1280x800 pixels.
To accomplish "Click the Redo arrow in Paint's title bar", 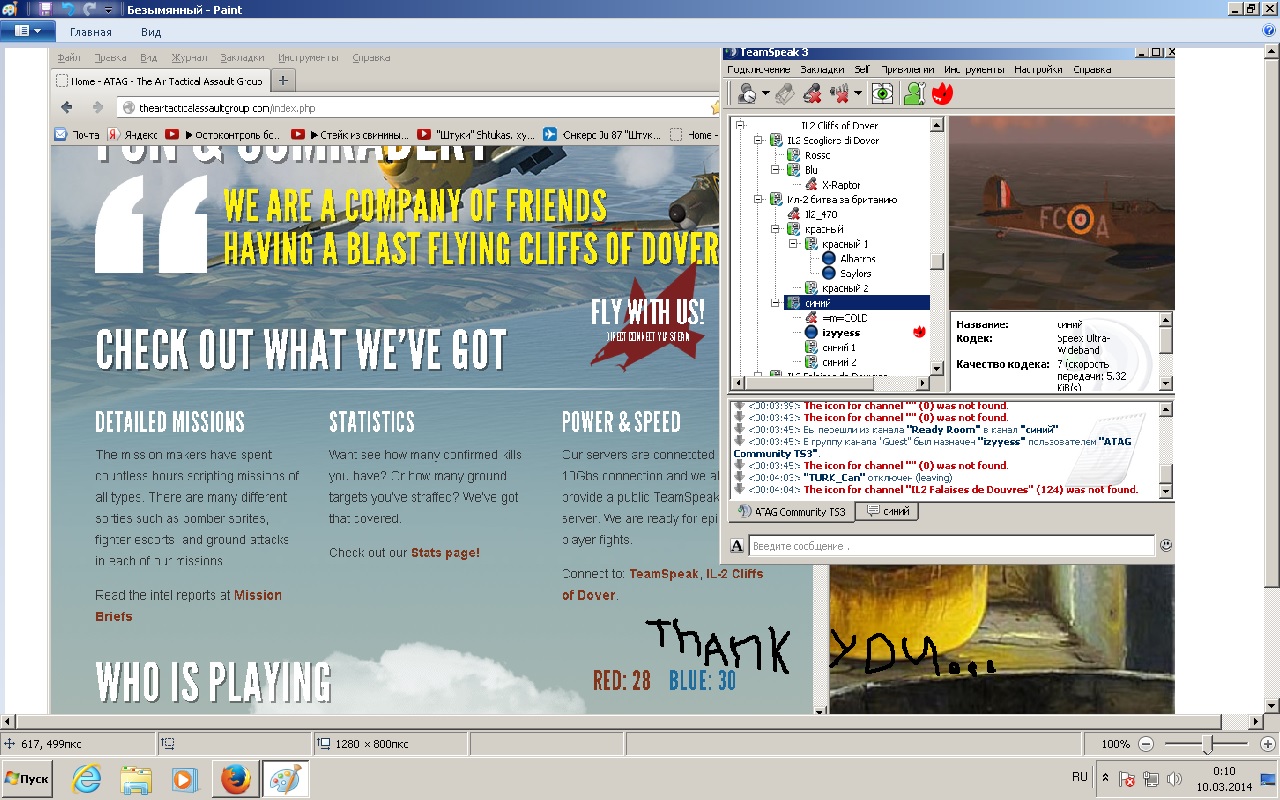I will click(x=90, y=9).
